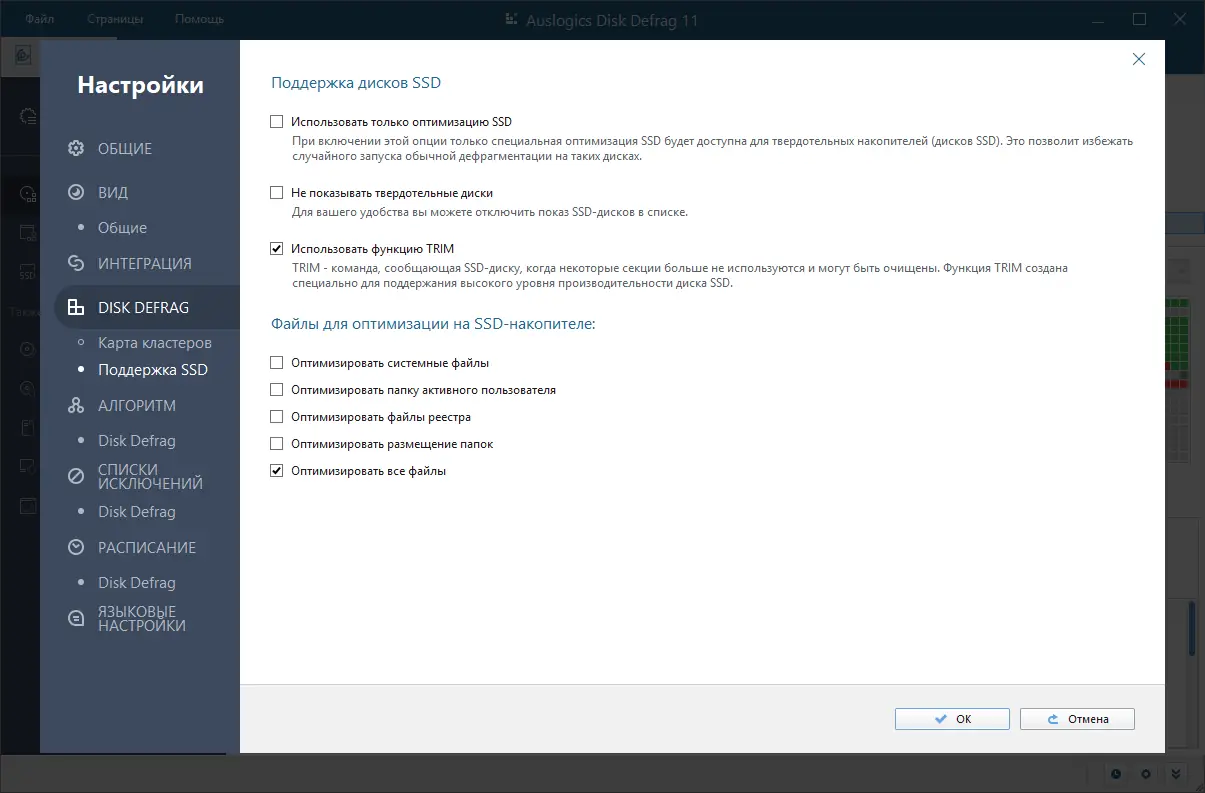Viewport: 1205px width, 793px height.
Task: Open the Помощь menu
Action: [199, 19]
